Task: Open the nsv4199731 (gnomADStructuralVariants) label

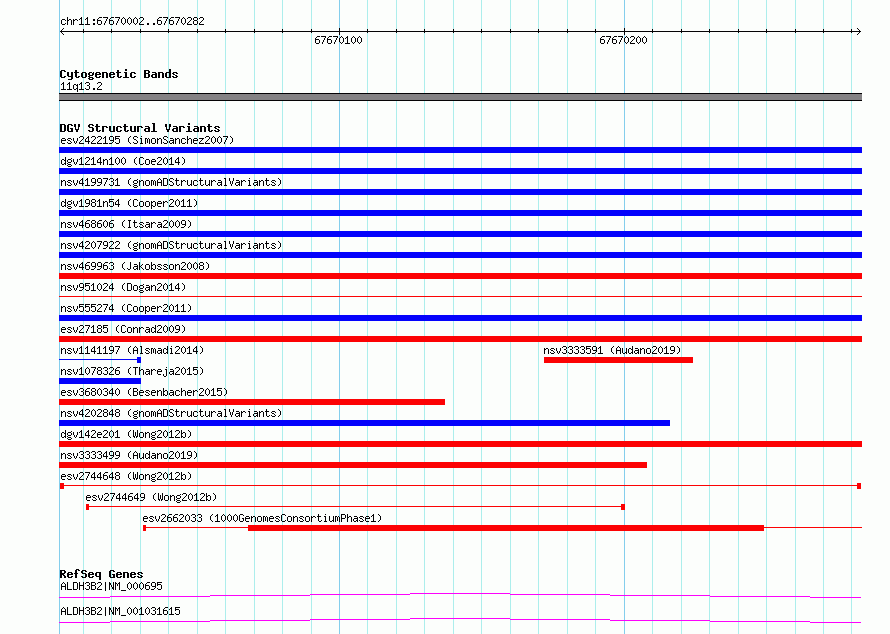Action: pos(171,182)
